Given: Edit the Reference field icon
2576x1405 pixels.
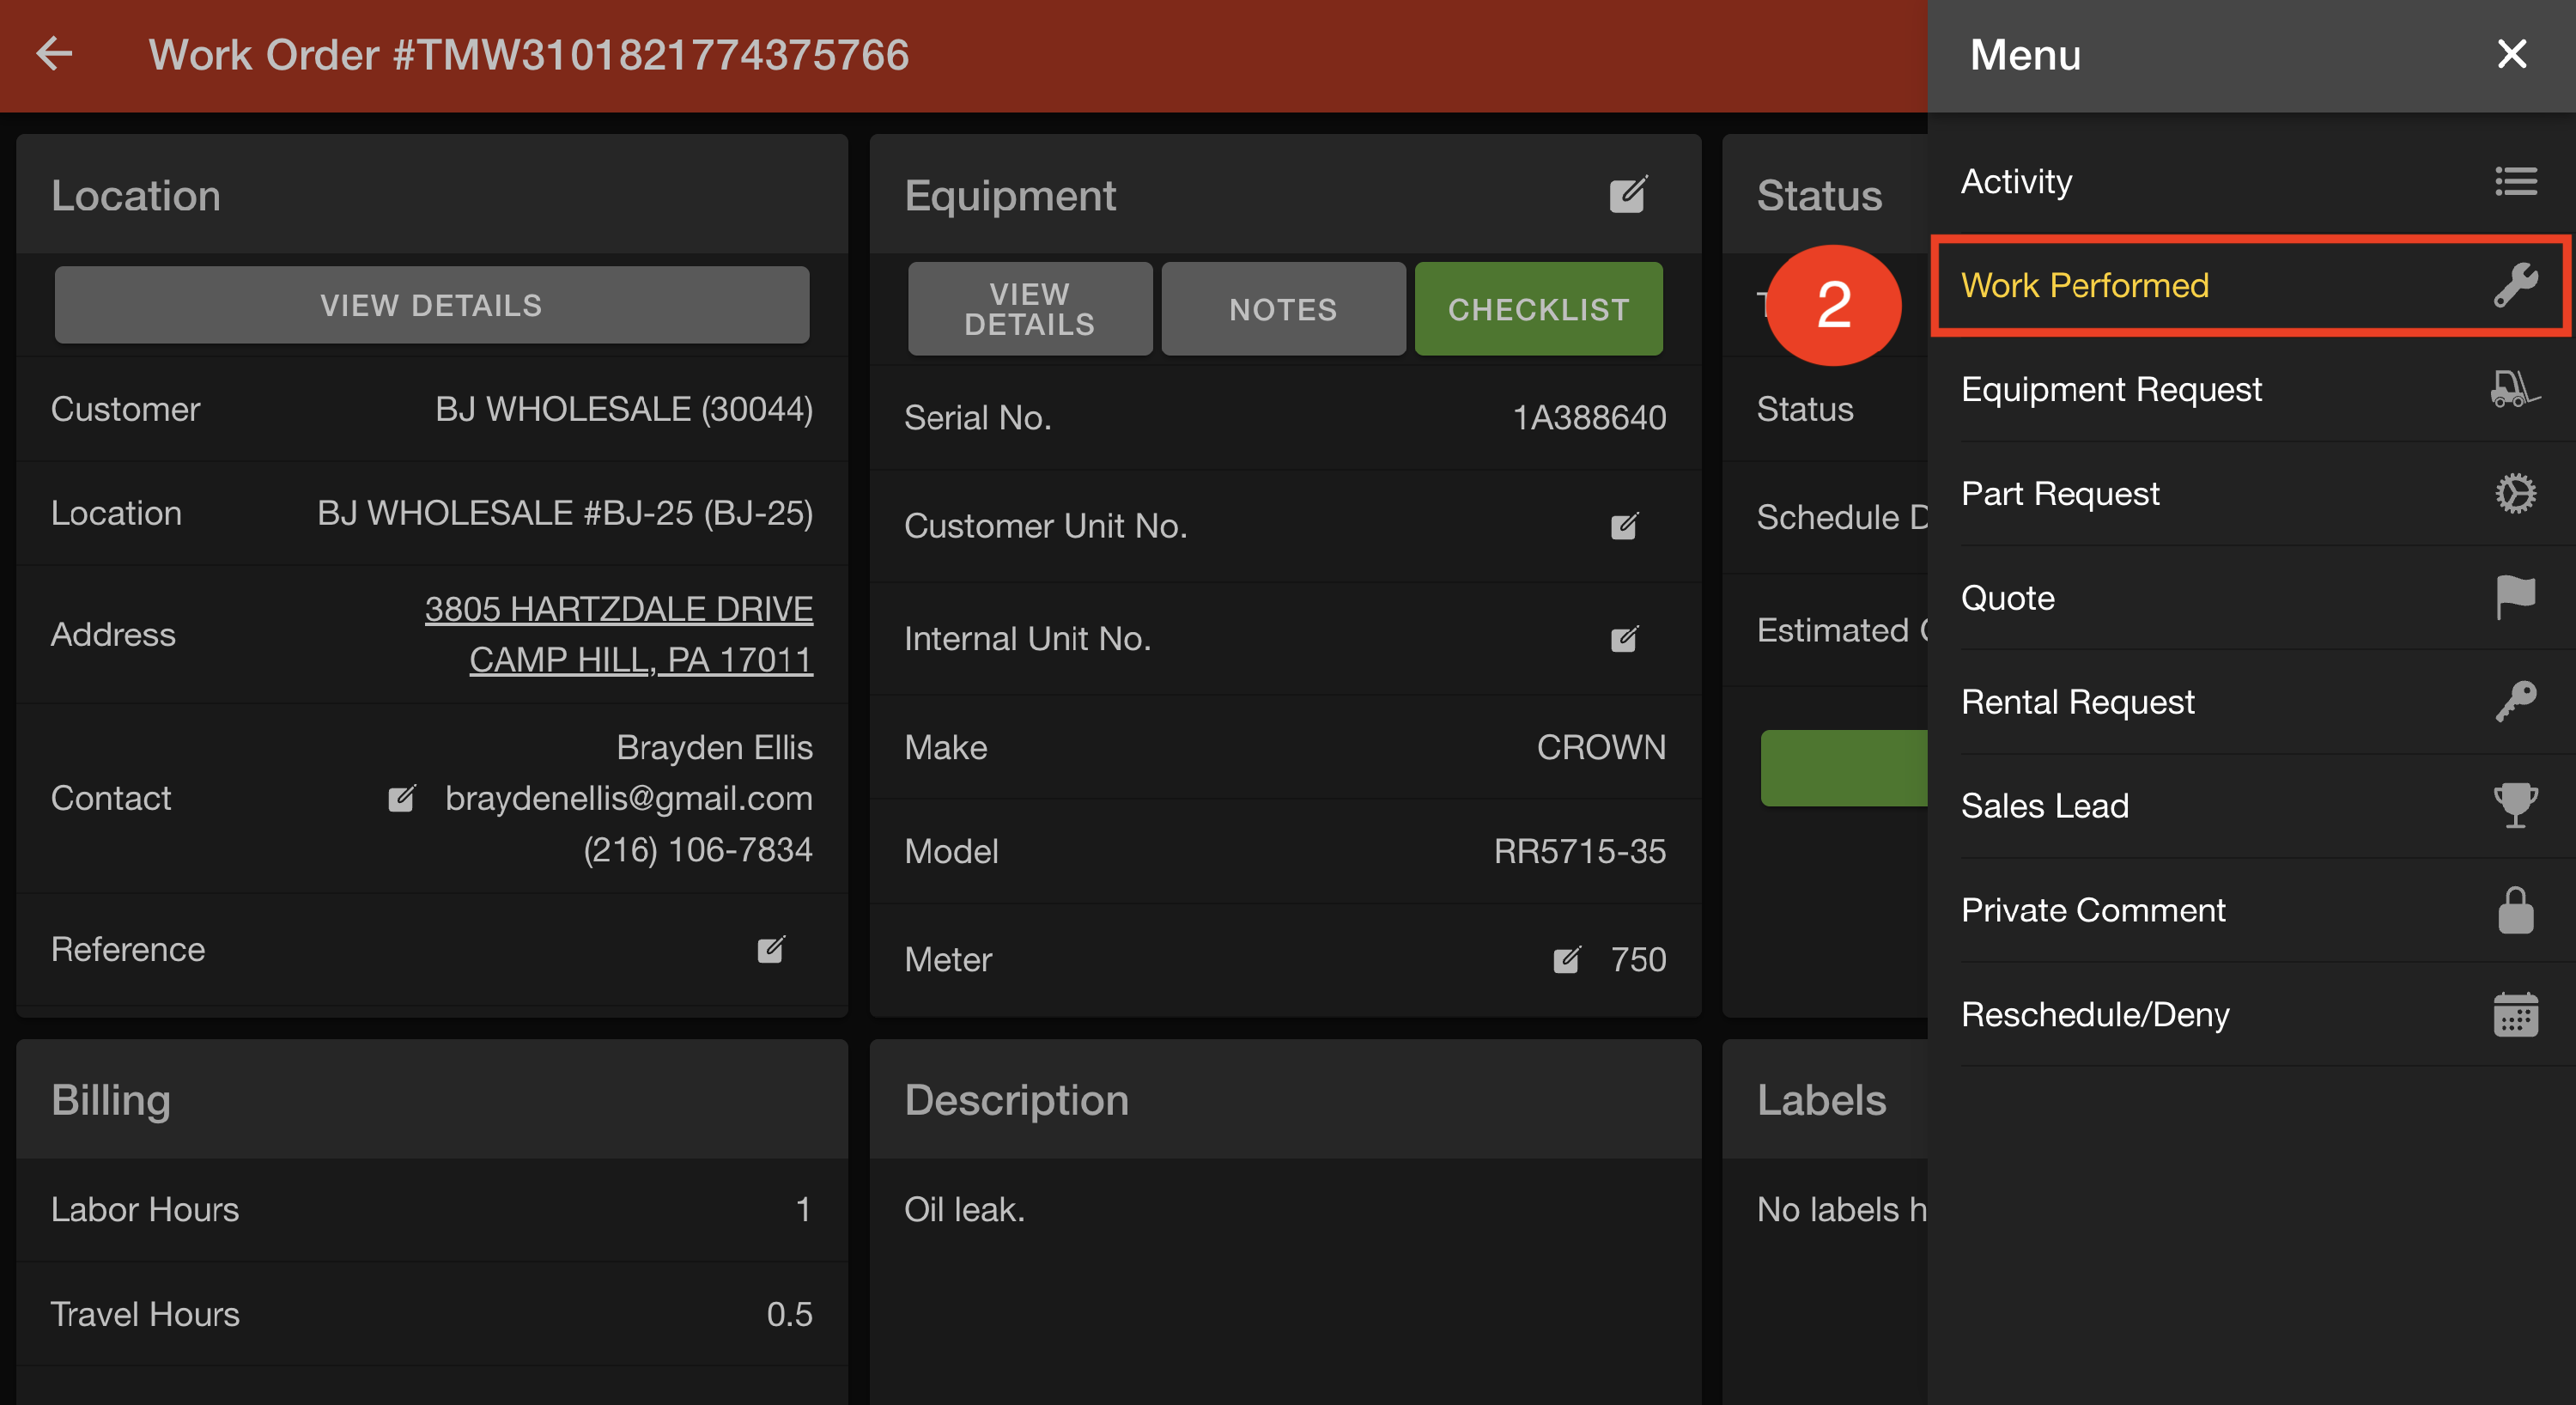Looking at the screenshot, I should tap(770, 949).
